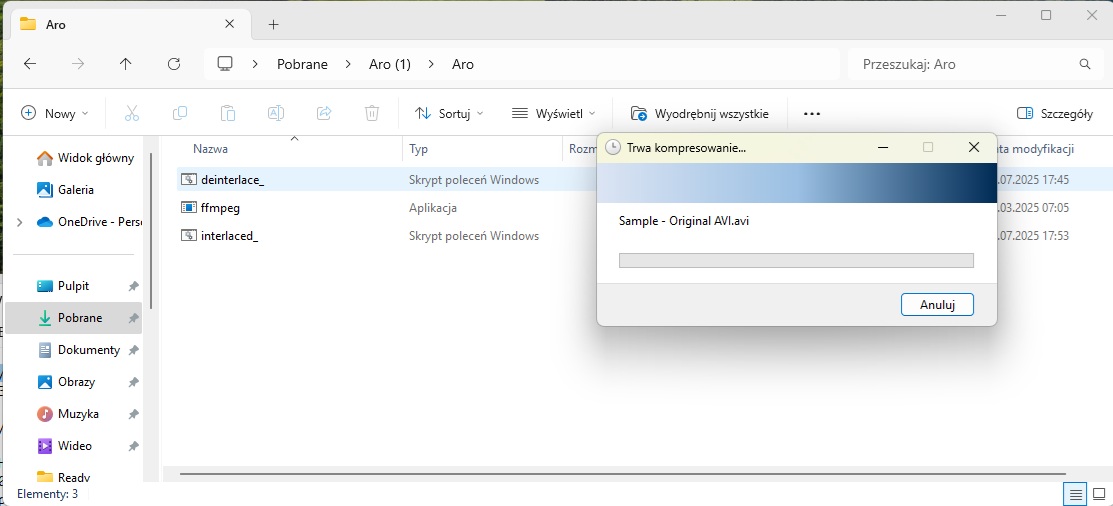The width and height of the screenshot is (1113, 506).
Task: Add a new Explorer tab
Action: click(x=273, y=24)
